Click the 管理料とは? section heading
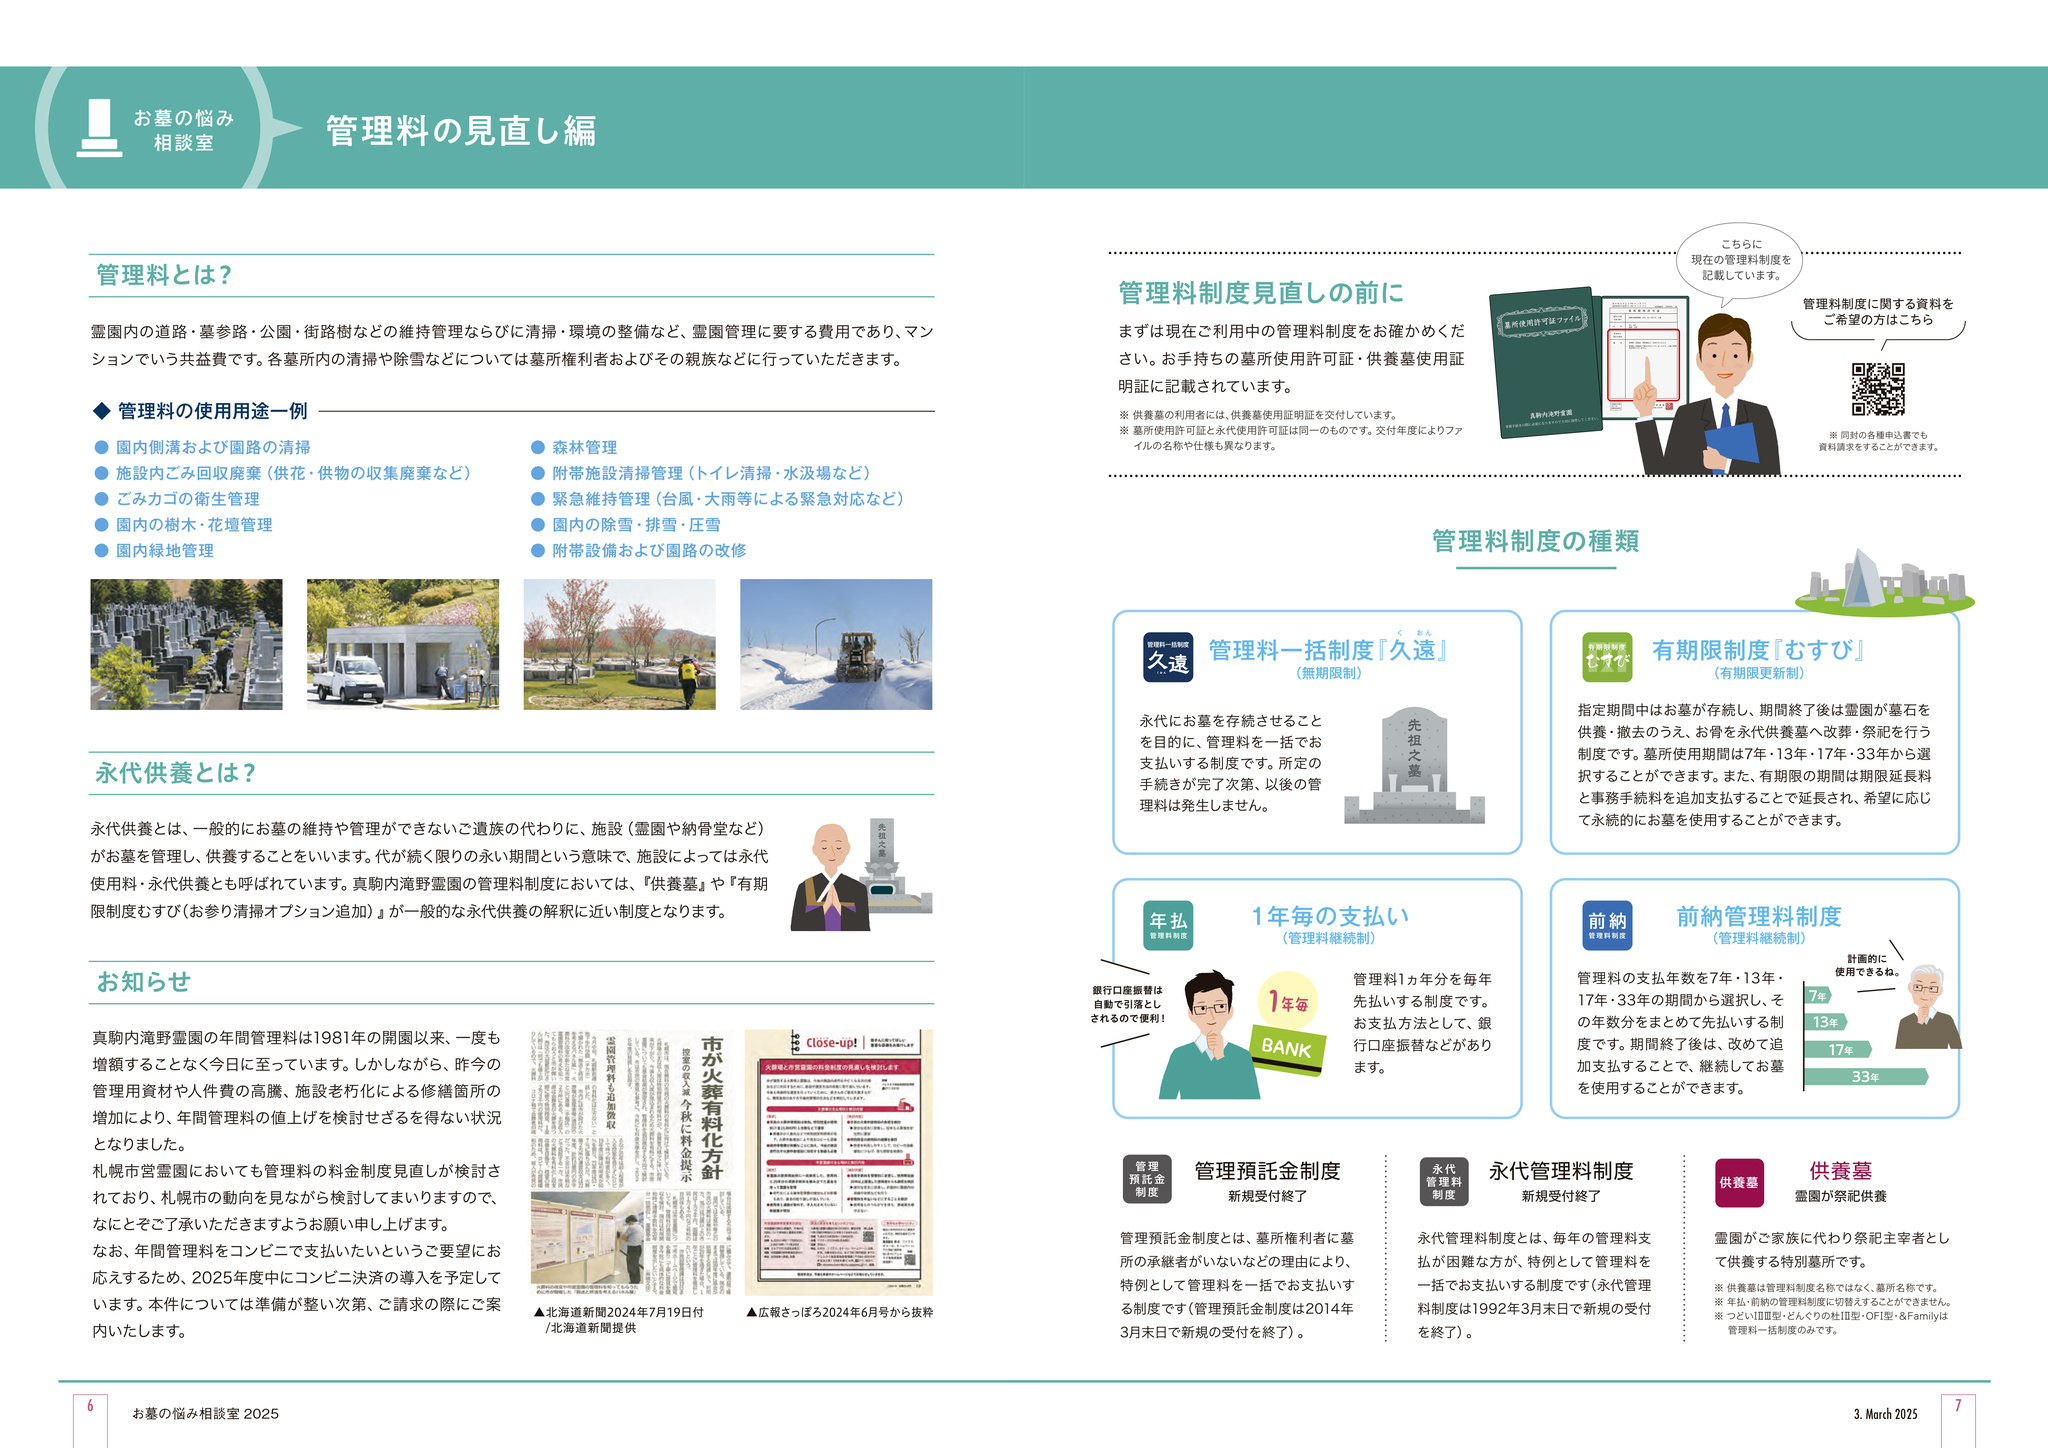This screenshot has height=1448, width=2048. coord(164,275)
